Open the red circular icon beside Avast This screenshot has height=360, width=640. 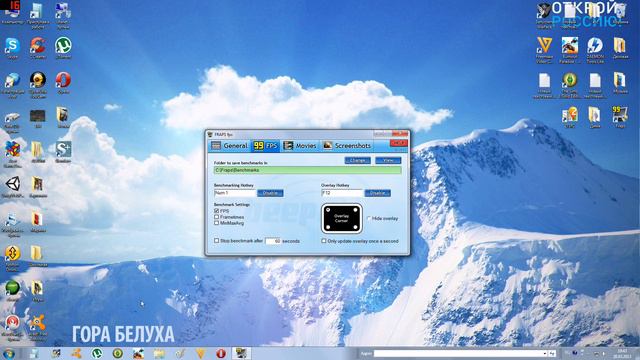point(12,323)
